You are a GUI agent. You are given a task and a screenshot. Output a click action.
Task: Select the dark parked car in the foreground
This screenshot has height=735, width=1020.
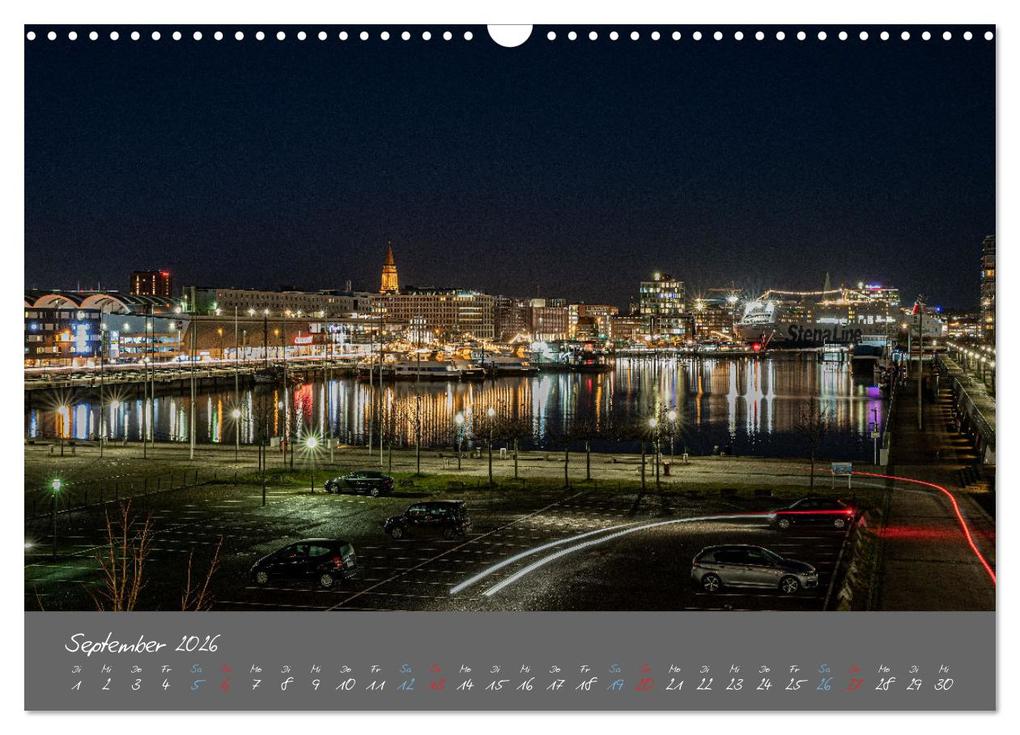tap(306, 562)
